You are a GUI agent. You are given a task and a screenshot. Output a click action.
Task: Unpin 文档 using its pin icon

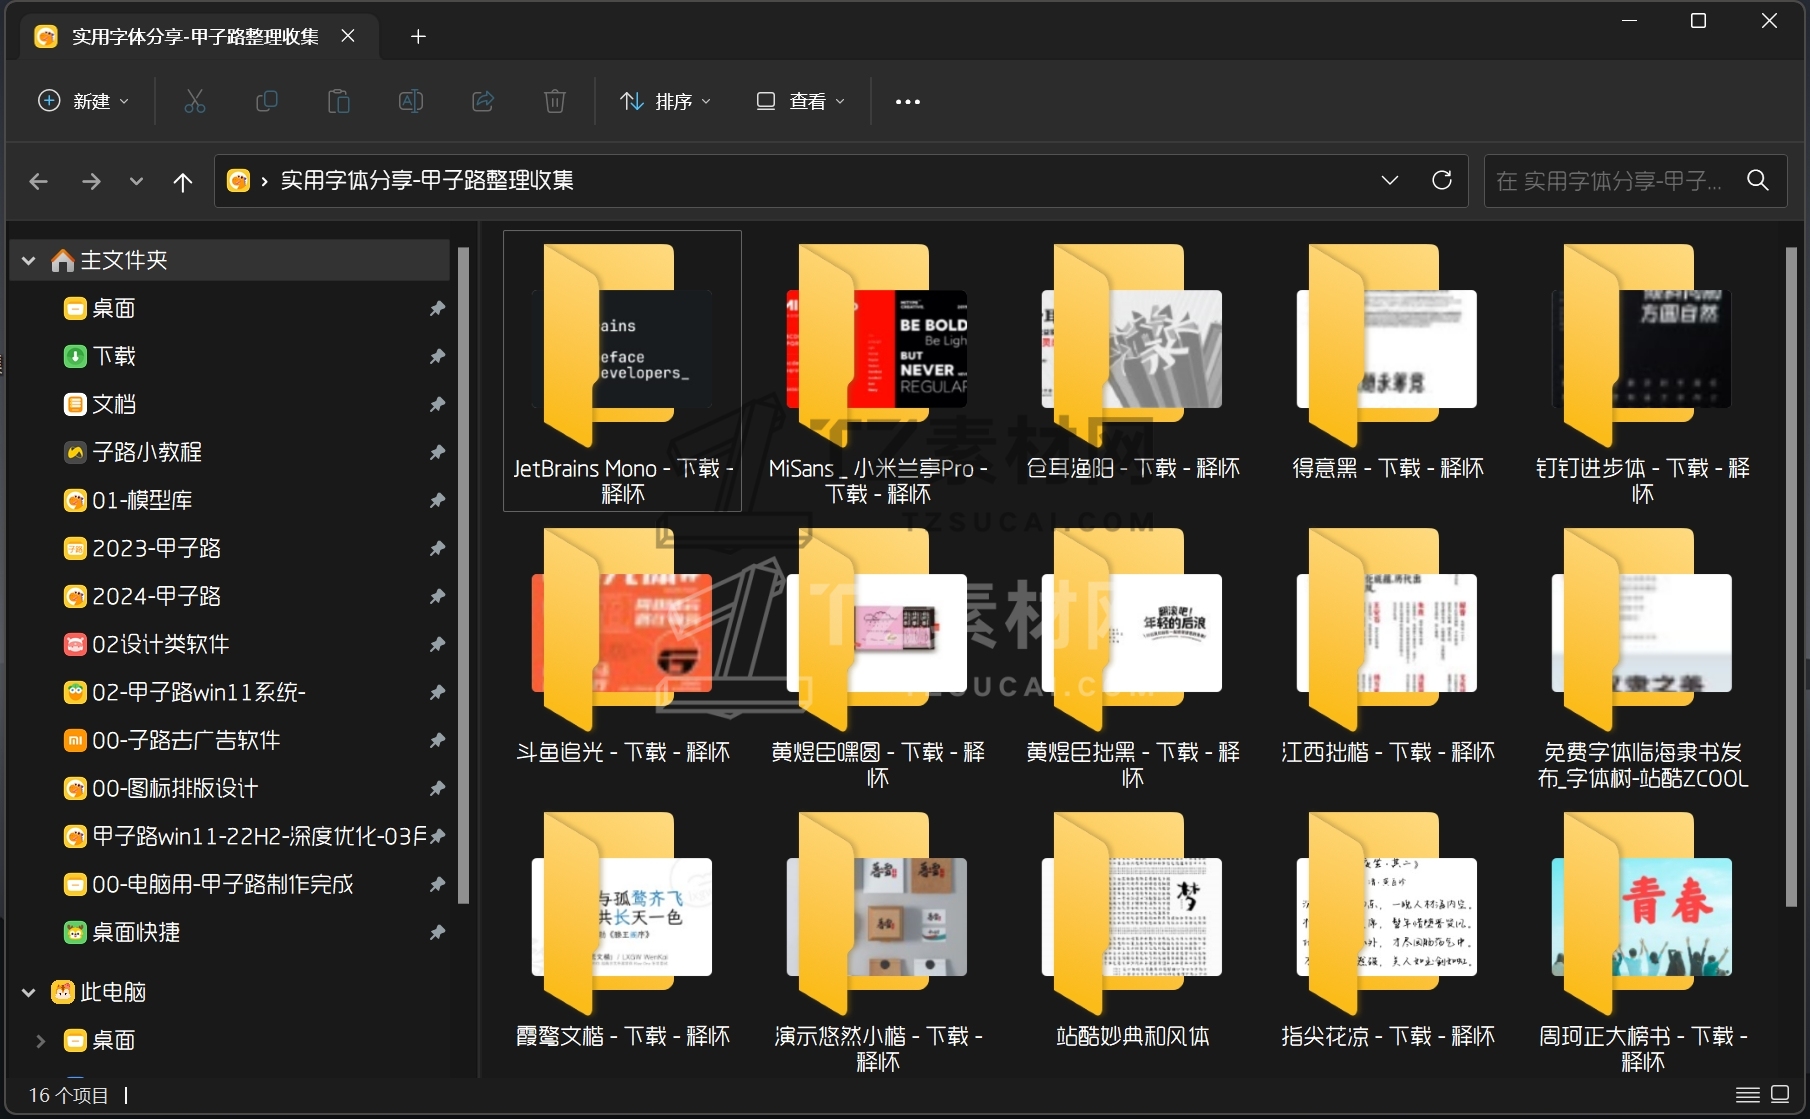click(437, 404)
